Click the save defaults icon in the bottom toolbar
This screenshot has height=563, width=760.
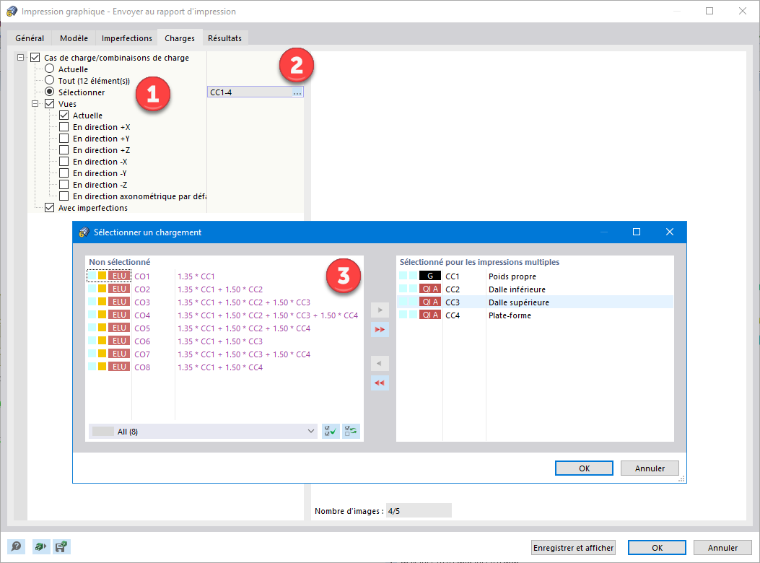click(62, 547)
